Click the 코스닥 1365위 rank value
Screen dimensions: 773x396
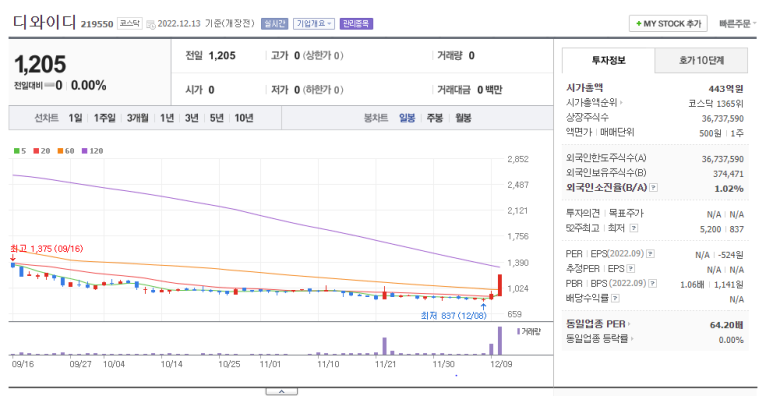pyautogui.click(x=716, y=104)
